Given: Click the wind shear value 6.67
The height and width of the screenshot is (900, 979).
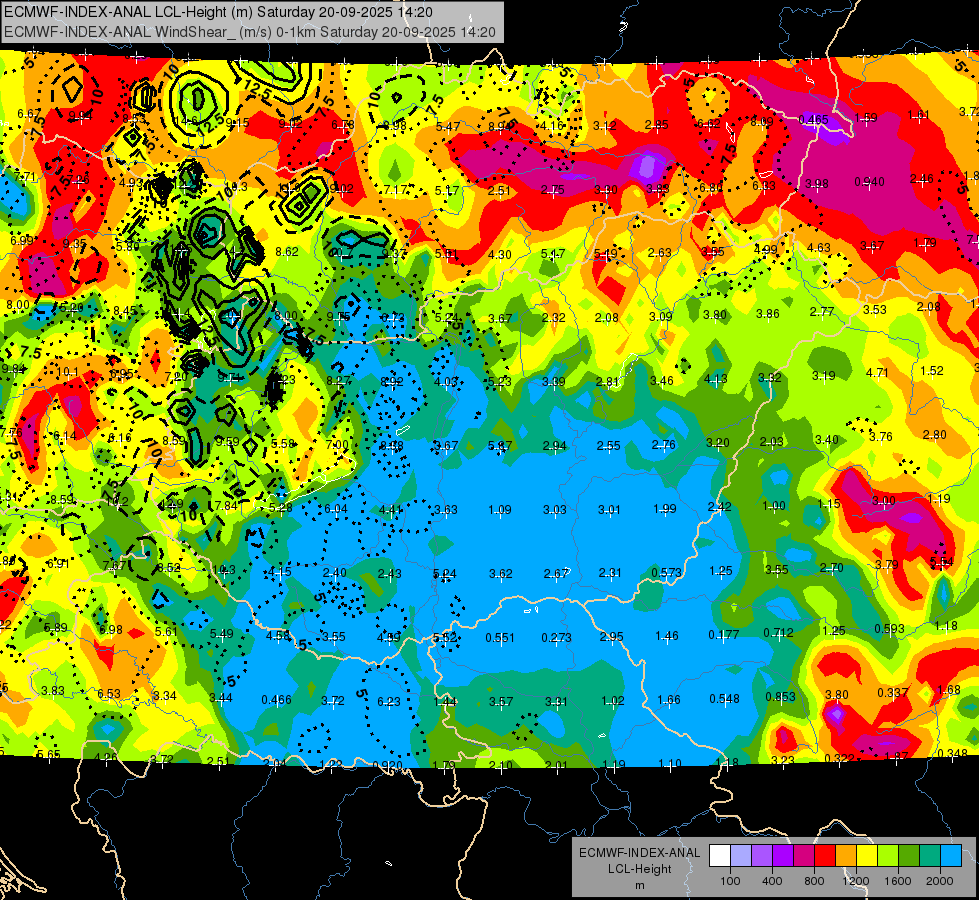Looking at the screenshot, I should [29, 114].
